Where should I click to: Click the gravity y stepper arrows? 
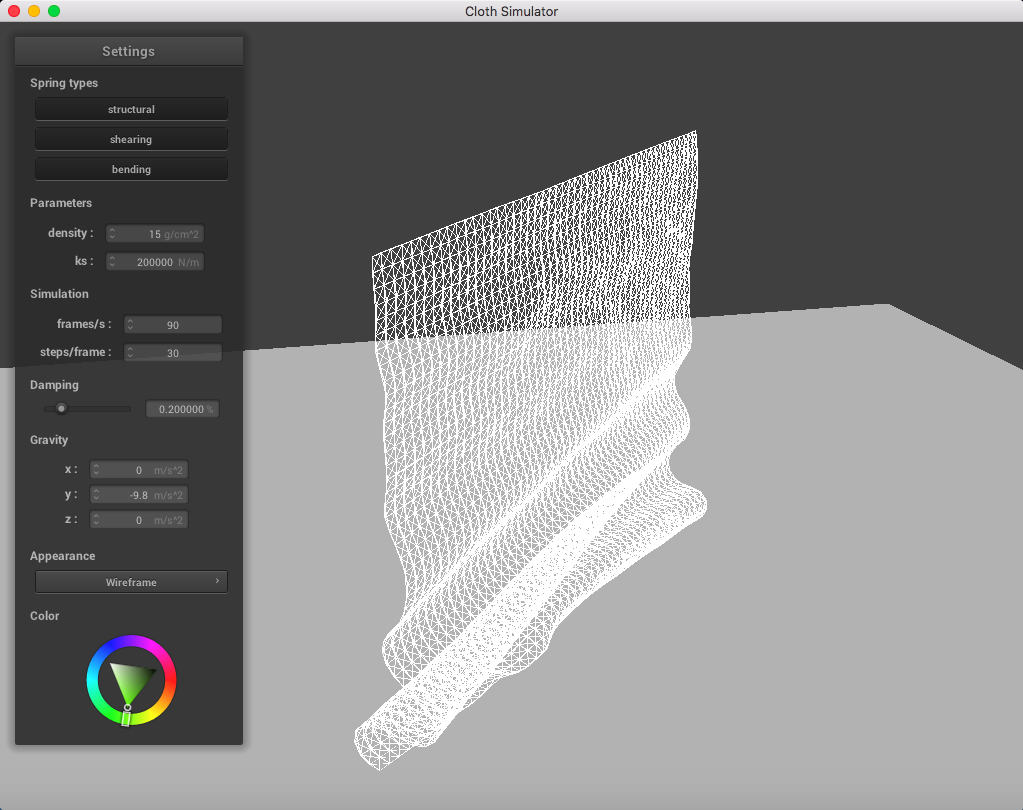pos(96,495)
